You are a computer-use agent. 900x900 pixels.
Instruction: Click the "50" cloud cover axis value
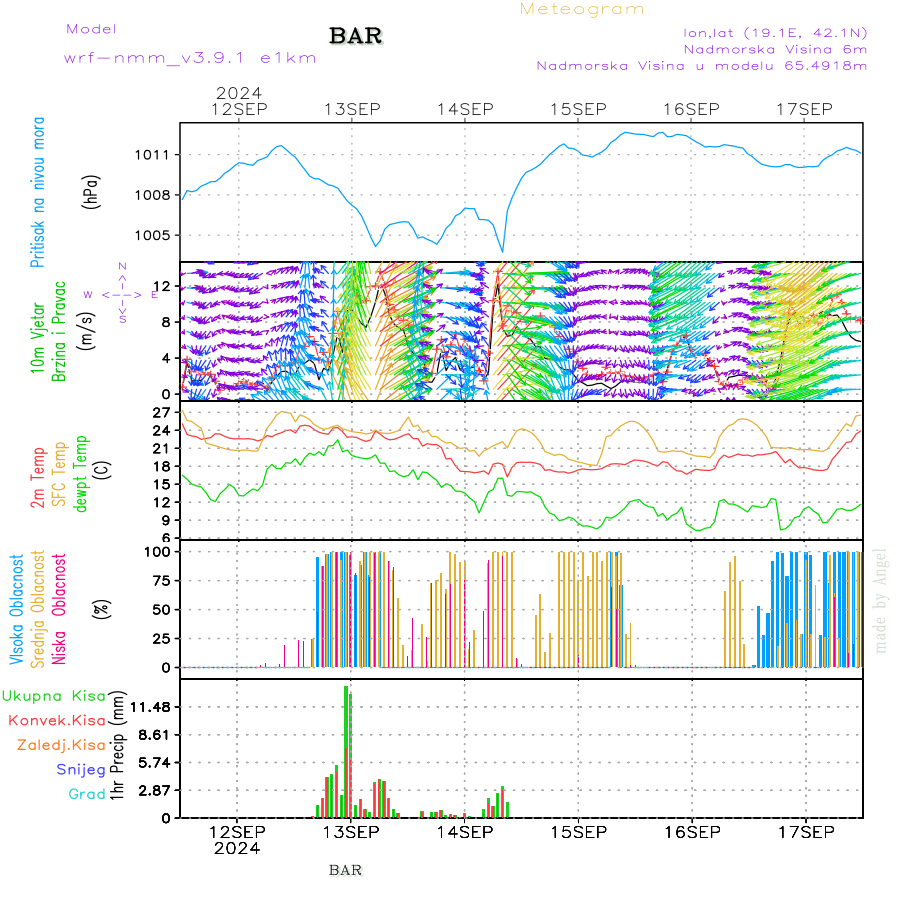(161, 610)
